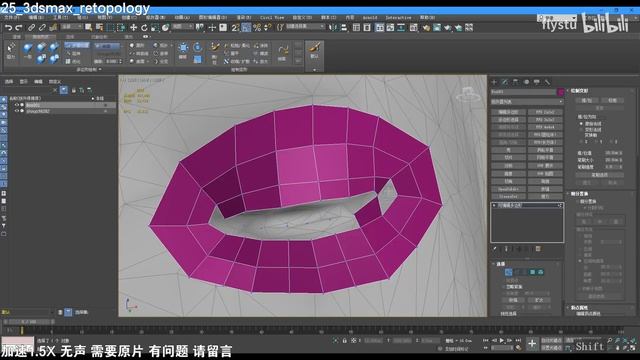Switch to the Display command panel tab
Image resolution: width=640 pixels, height=360 pixels.
point(537,82)
